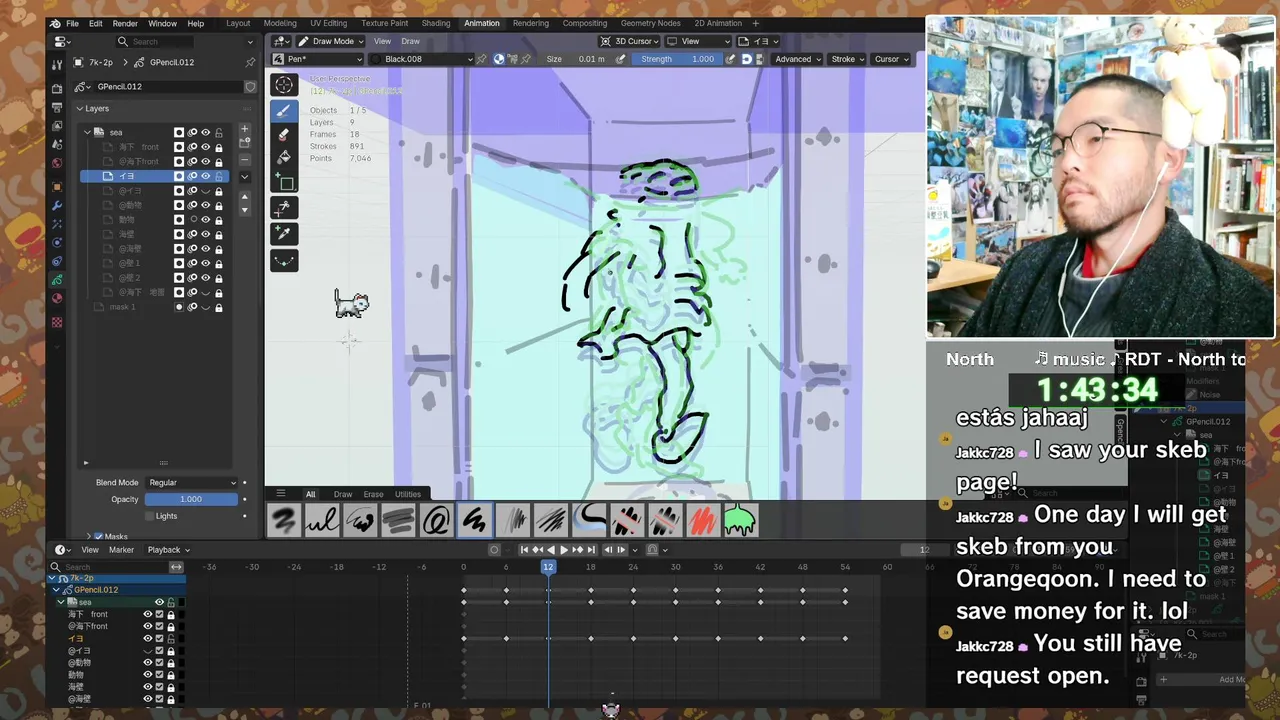
Task: Select the Eraser tool in the toolbar
Action: tap(284, 135)
